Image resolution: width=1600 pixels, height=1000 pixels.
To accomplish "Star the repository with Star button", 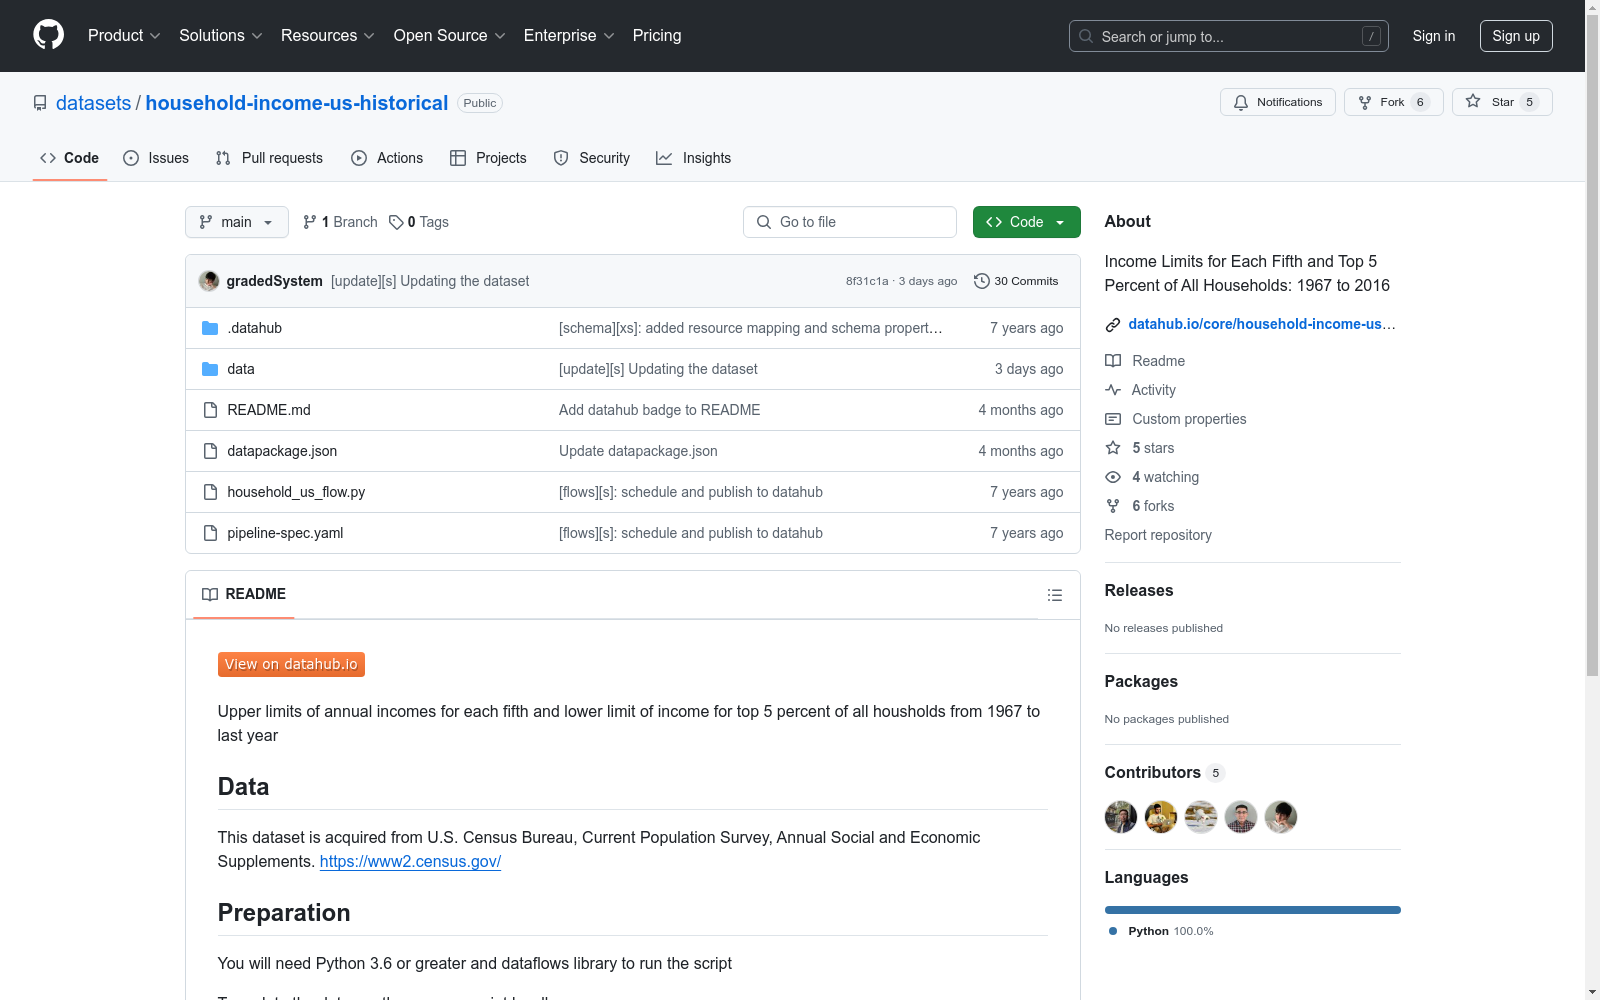I will tap(1502, 102).
